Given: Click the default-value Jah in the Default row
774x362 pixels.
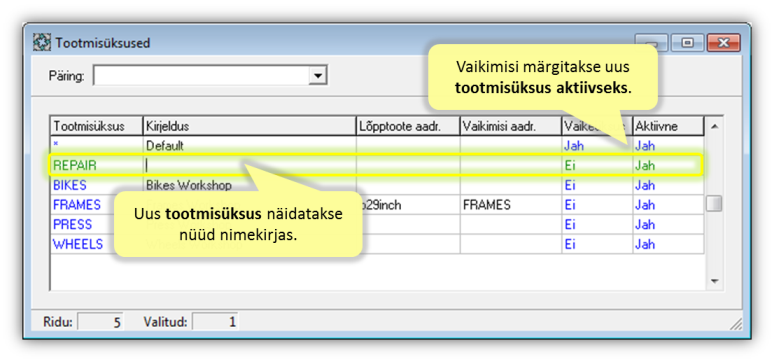Looking at the screenshot, I should [x=597, y=146].
